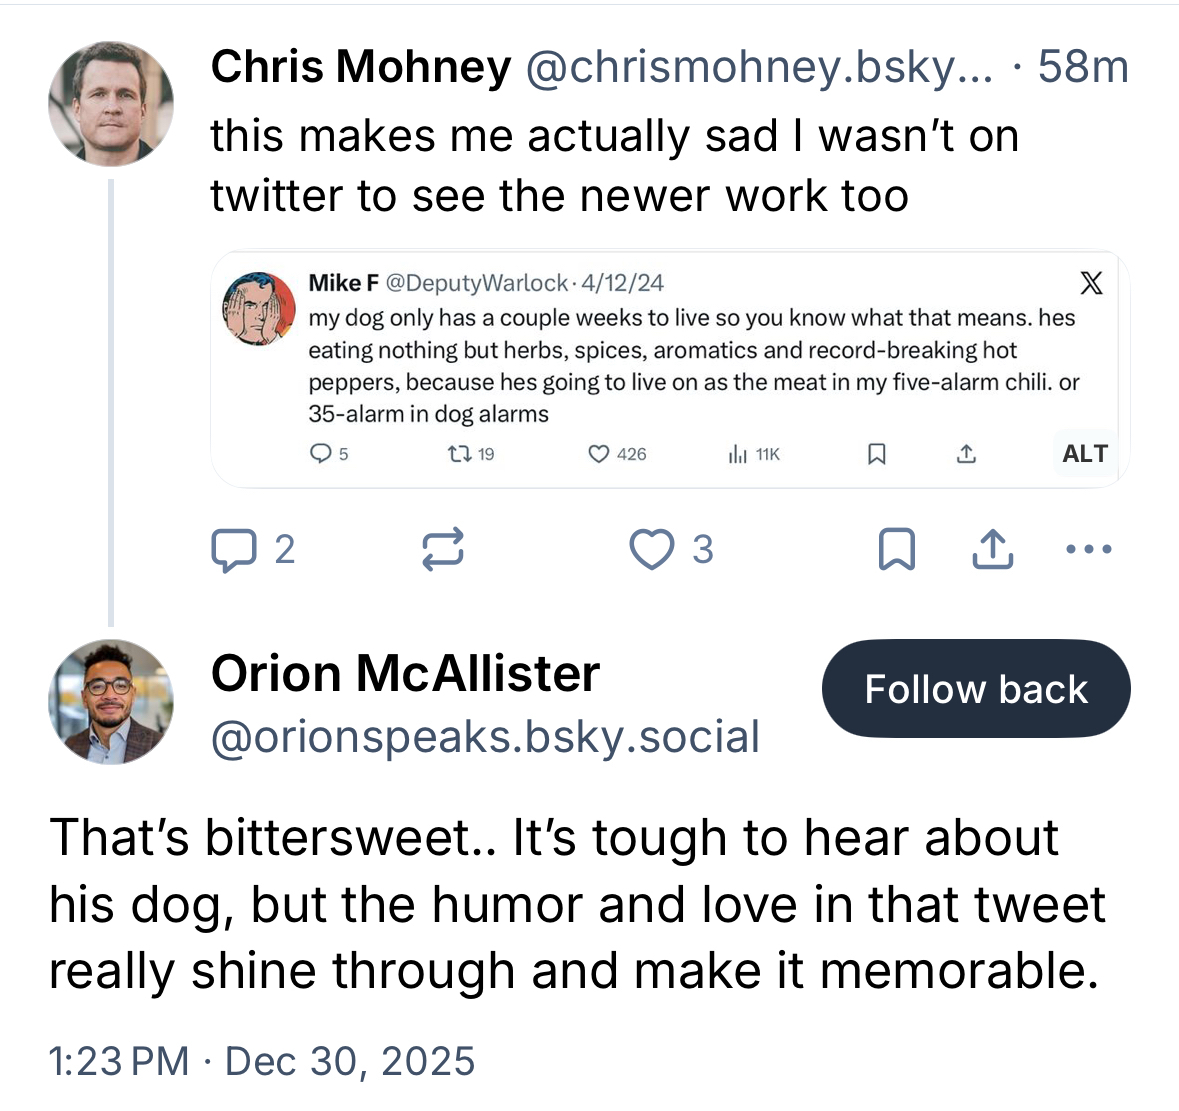The width and height of the screenshot is (1179, 1111).
Task: Share Chris Mohney's post
Action: [991, 549]
